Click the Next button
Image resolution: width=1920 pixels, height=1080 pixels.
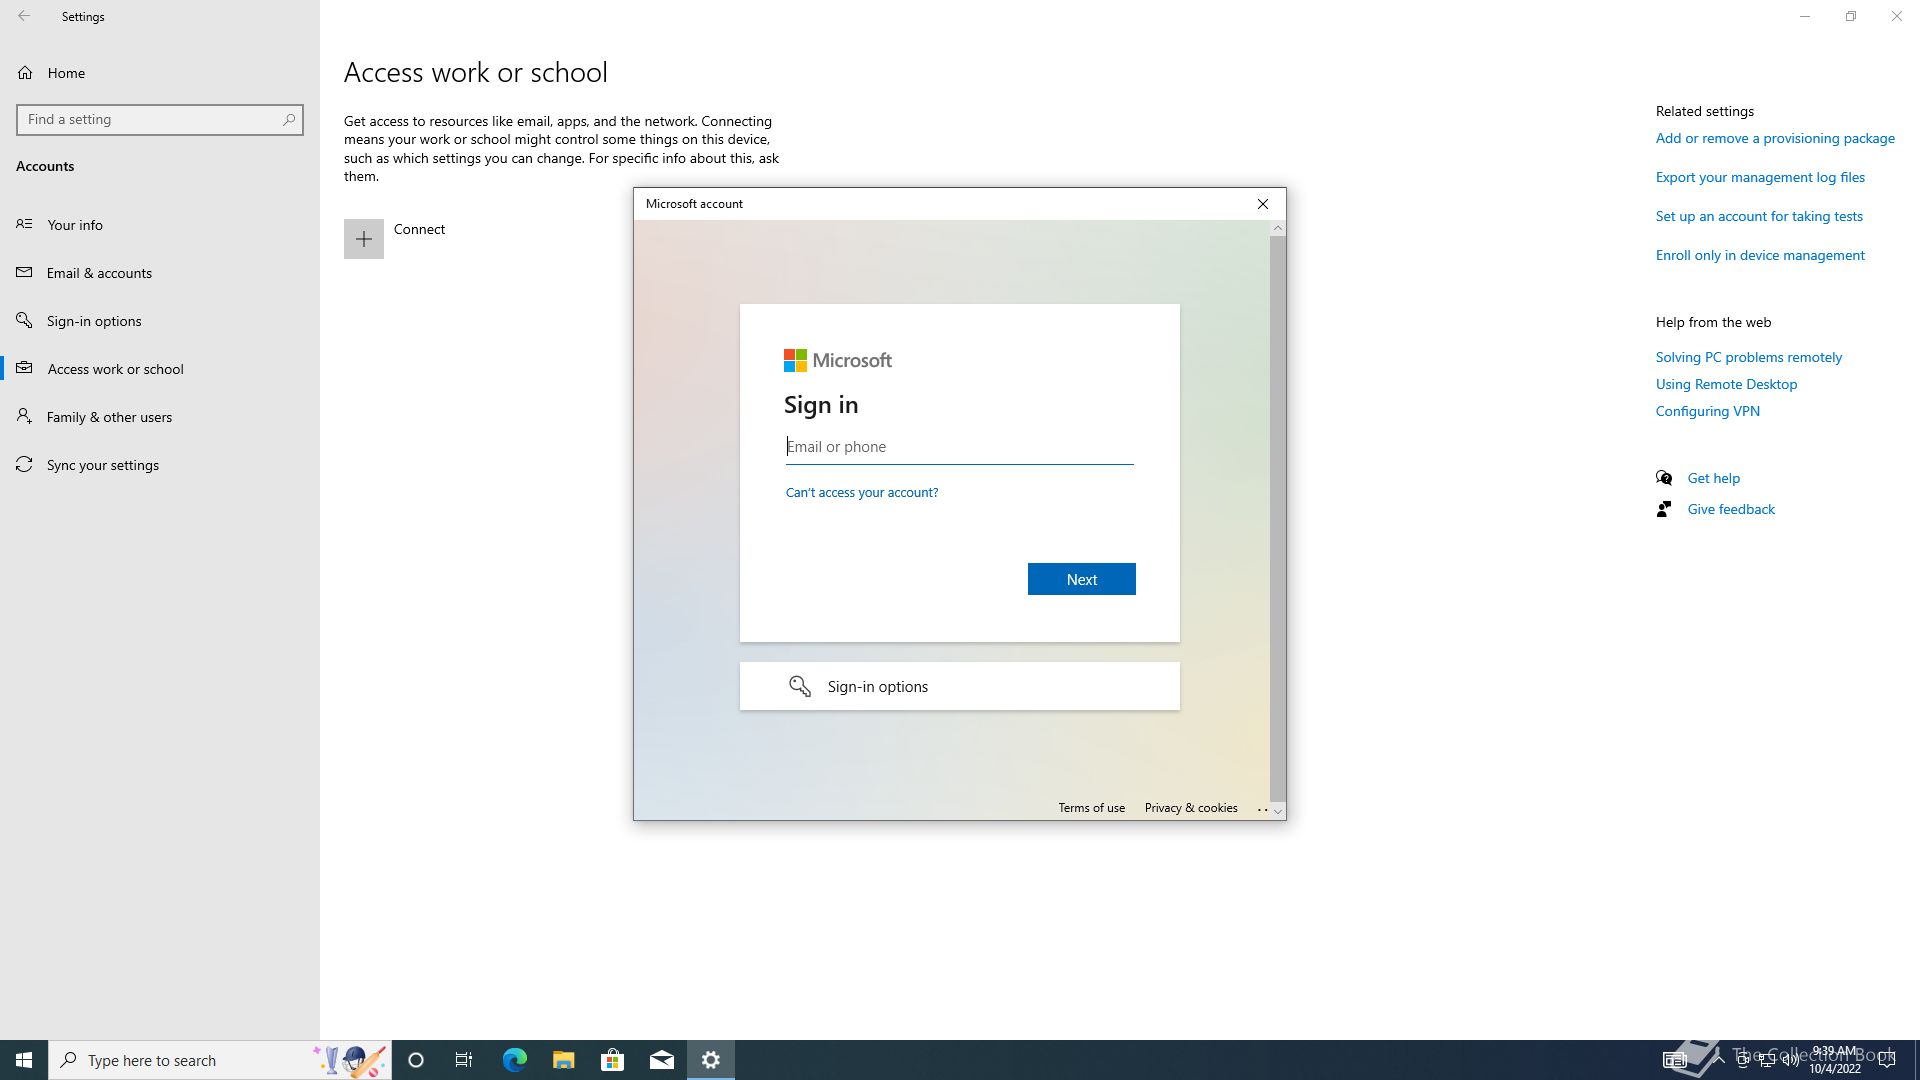[x=1081, y=579]
